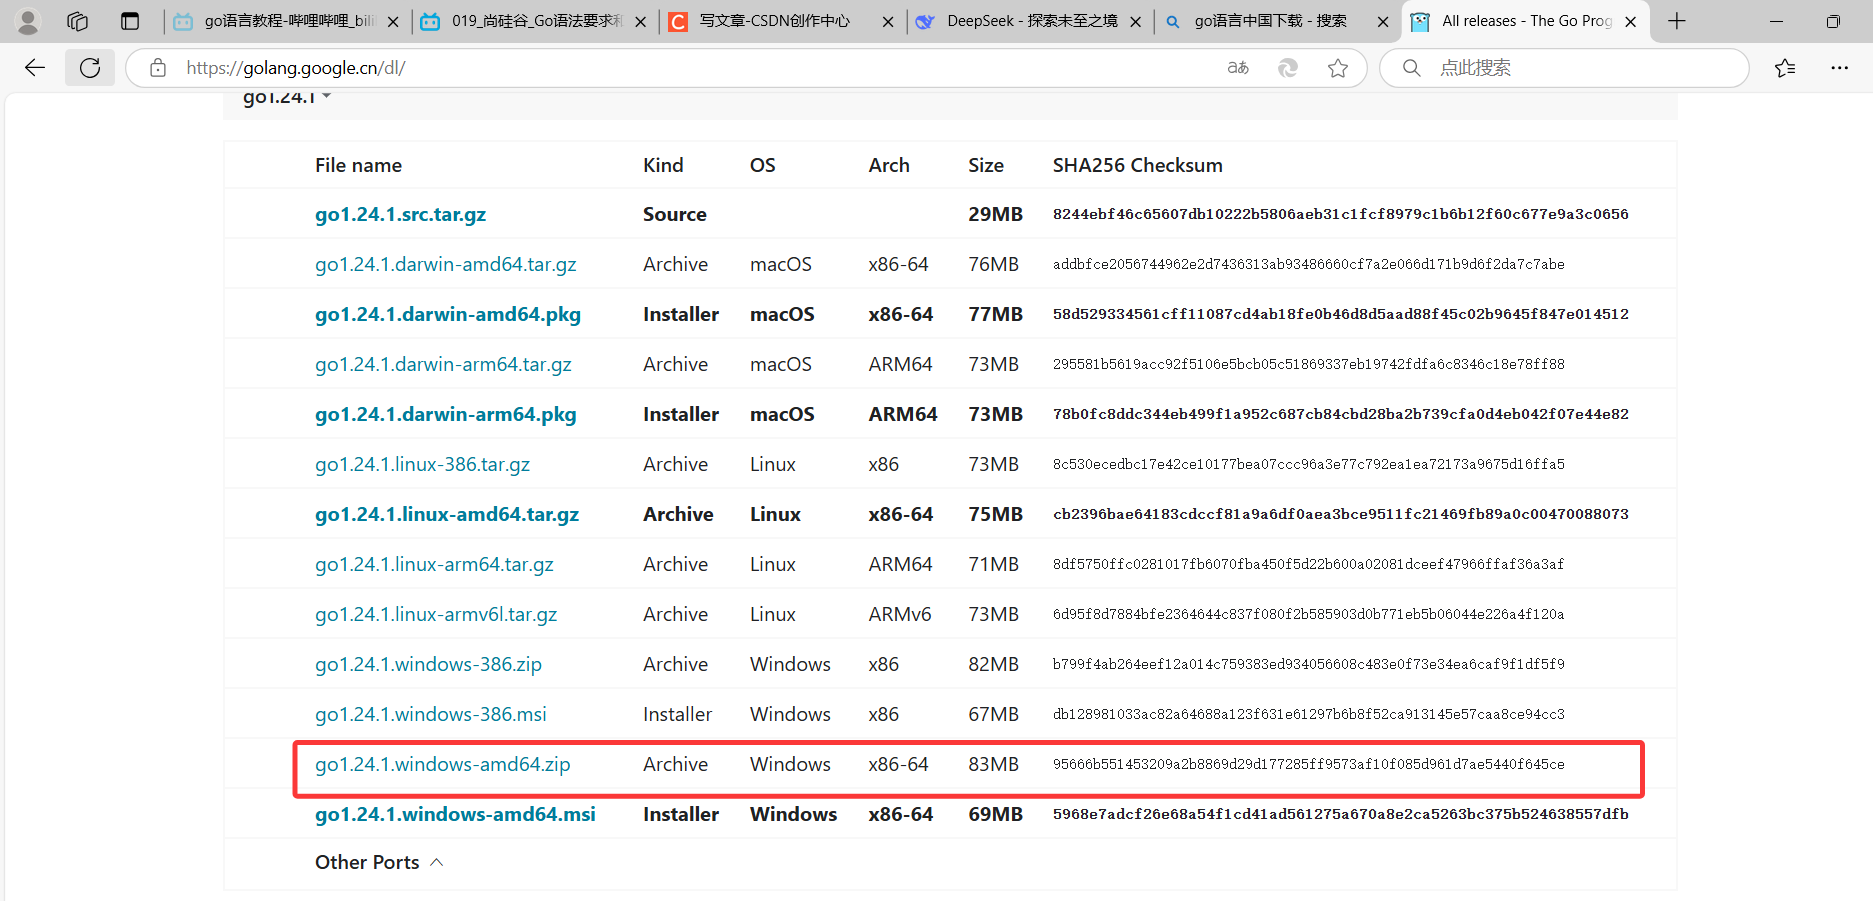This screenshot has width=1873, height=901.
Task: Click the 83MB size cell
Action: point(993,764)
